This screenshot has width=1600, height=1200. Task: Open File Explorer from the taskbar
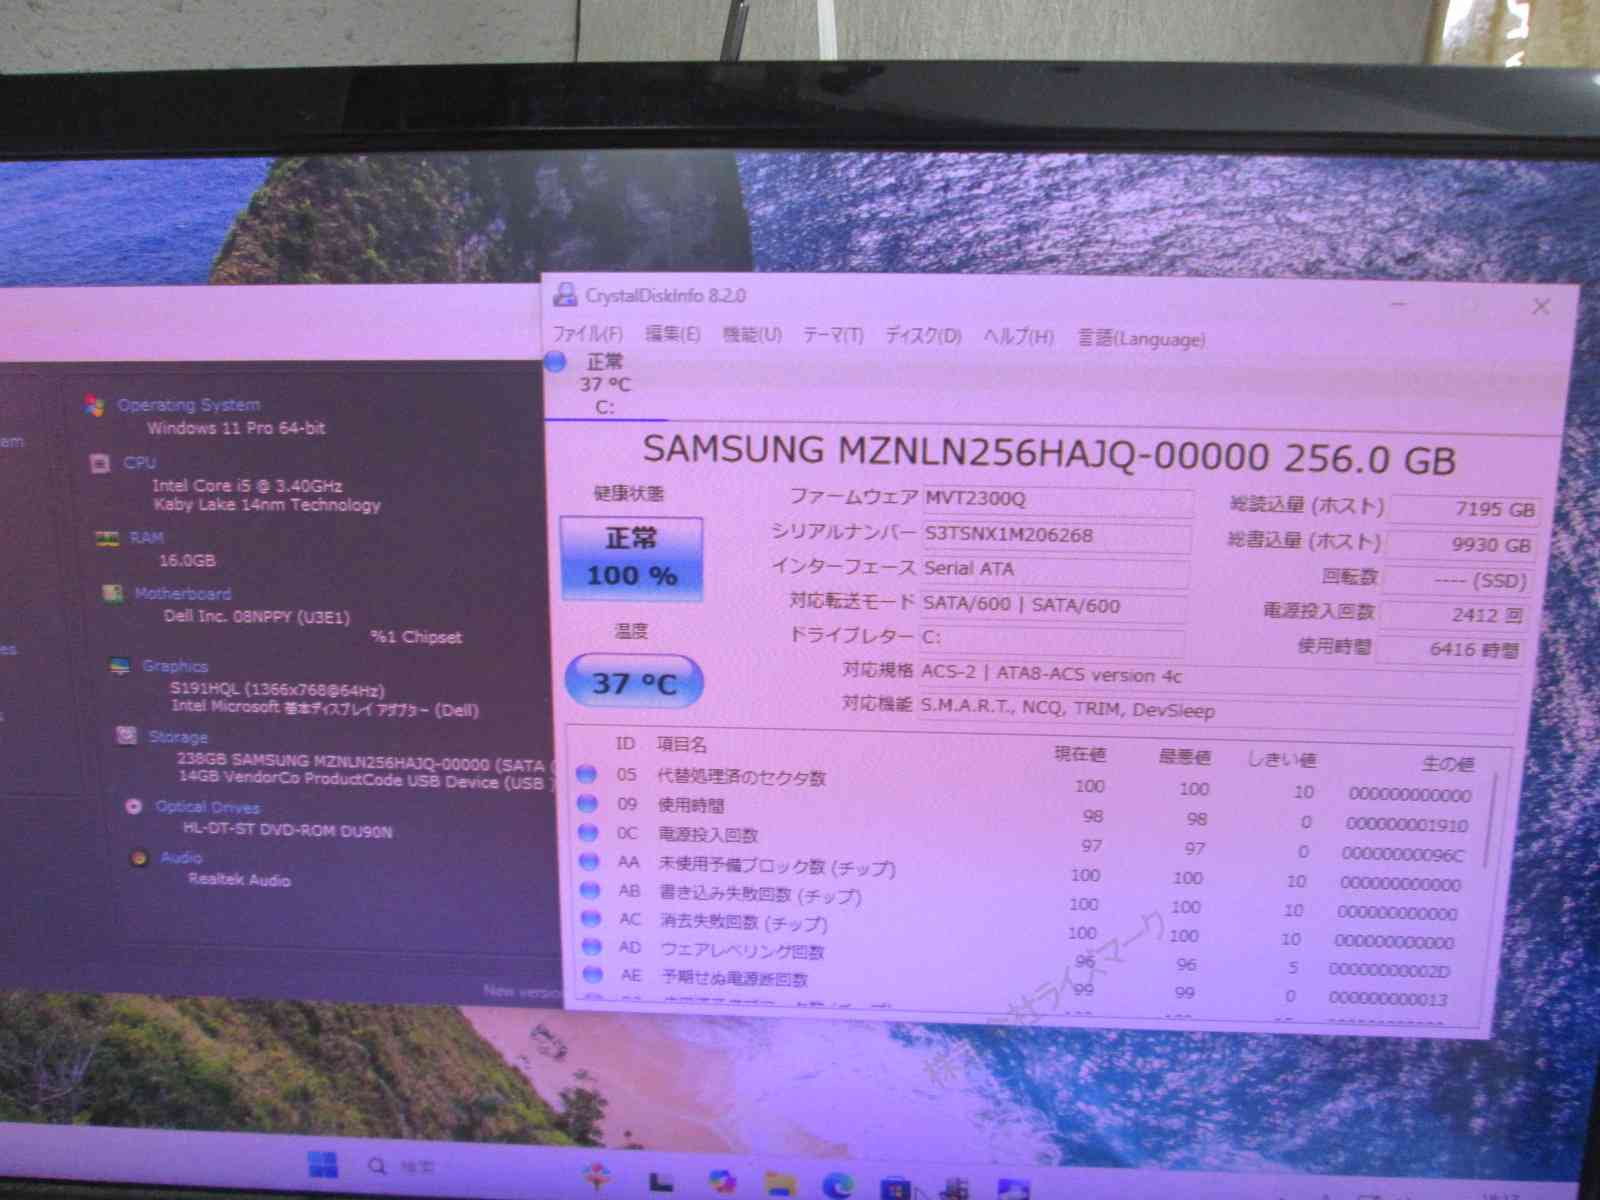(x=780, y=1184)
